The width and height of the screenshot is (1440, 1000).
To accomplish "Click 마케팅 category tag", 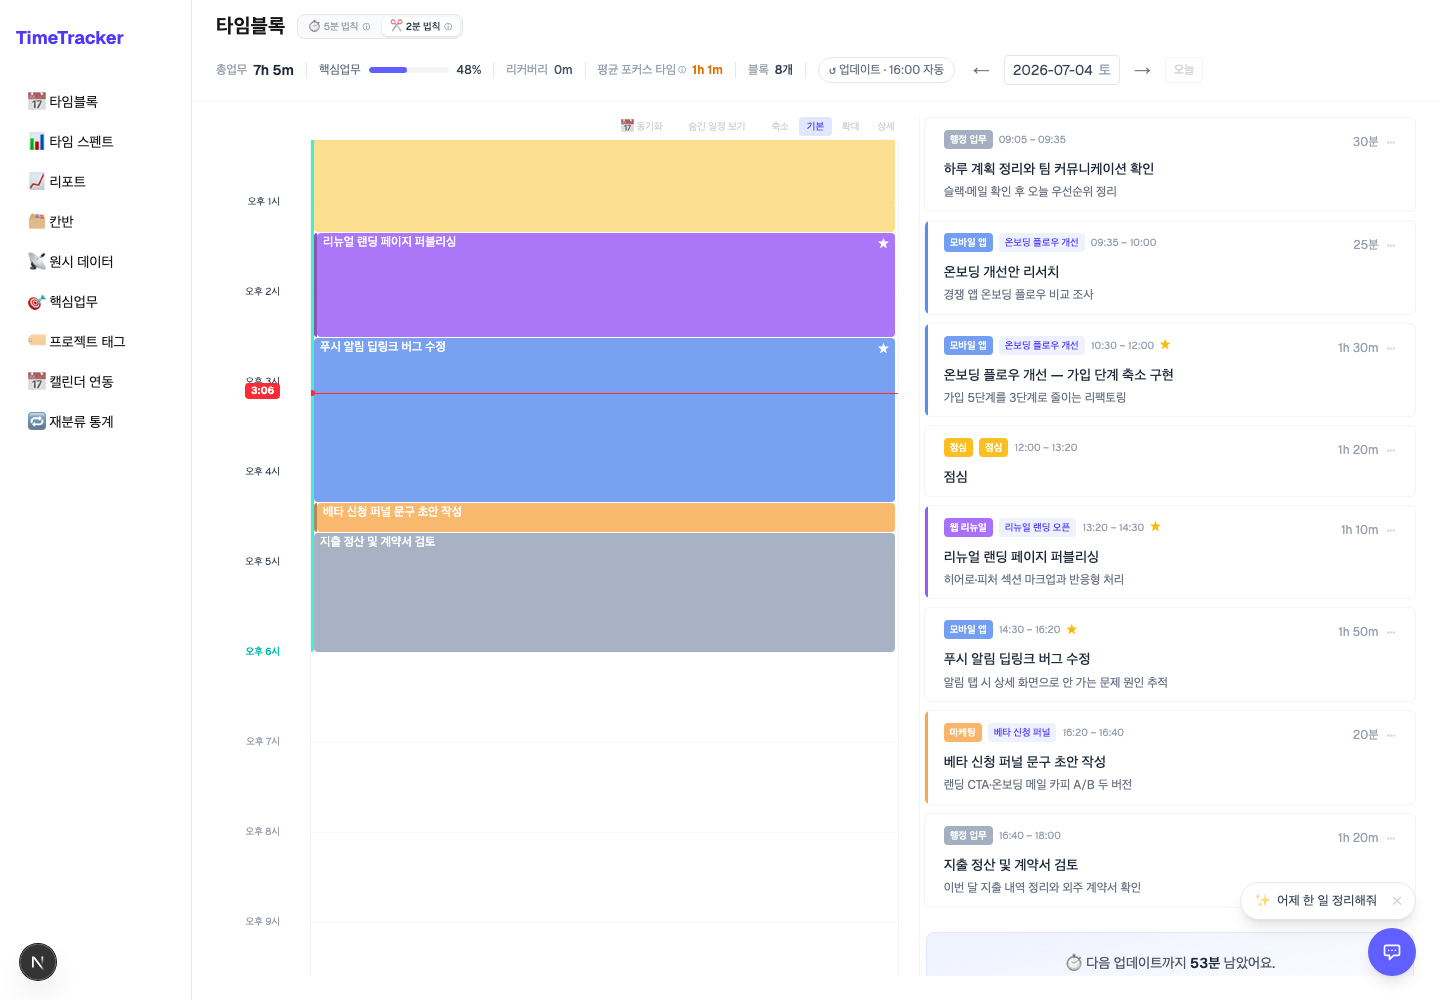I will coord(962,733).
